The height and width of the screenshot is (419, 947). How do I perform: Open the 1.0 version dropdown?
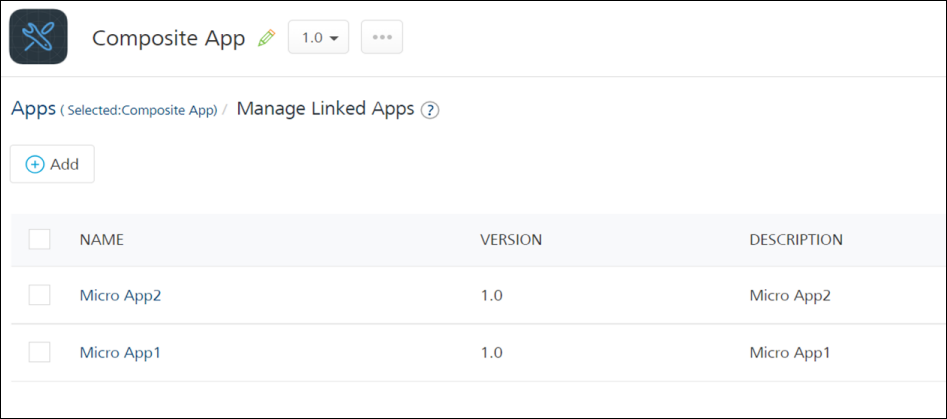point(318,37)
